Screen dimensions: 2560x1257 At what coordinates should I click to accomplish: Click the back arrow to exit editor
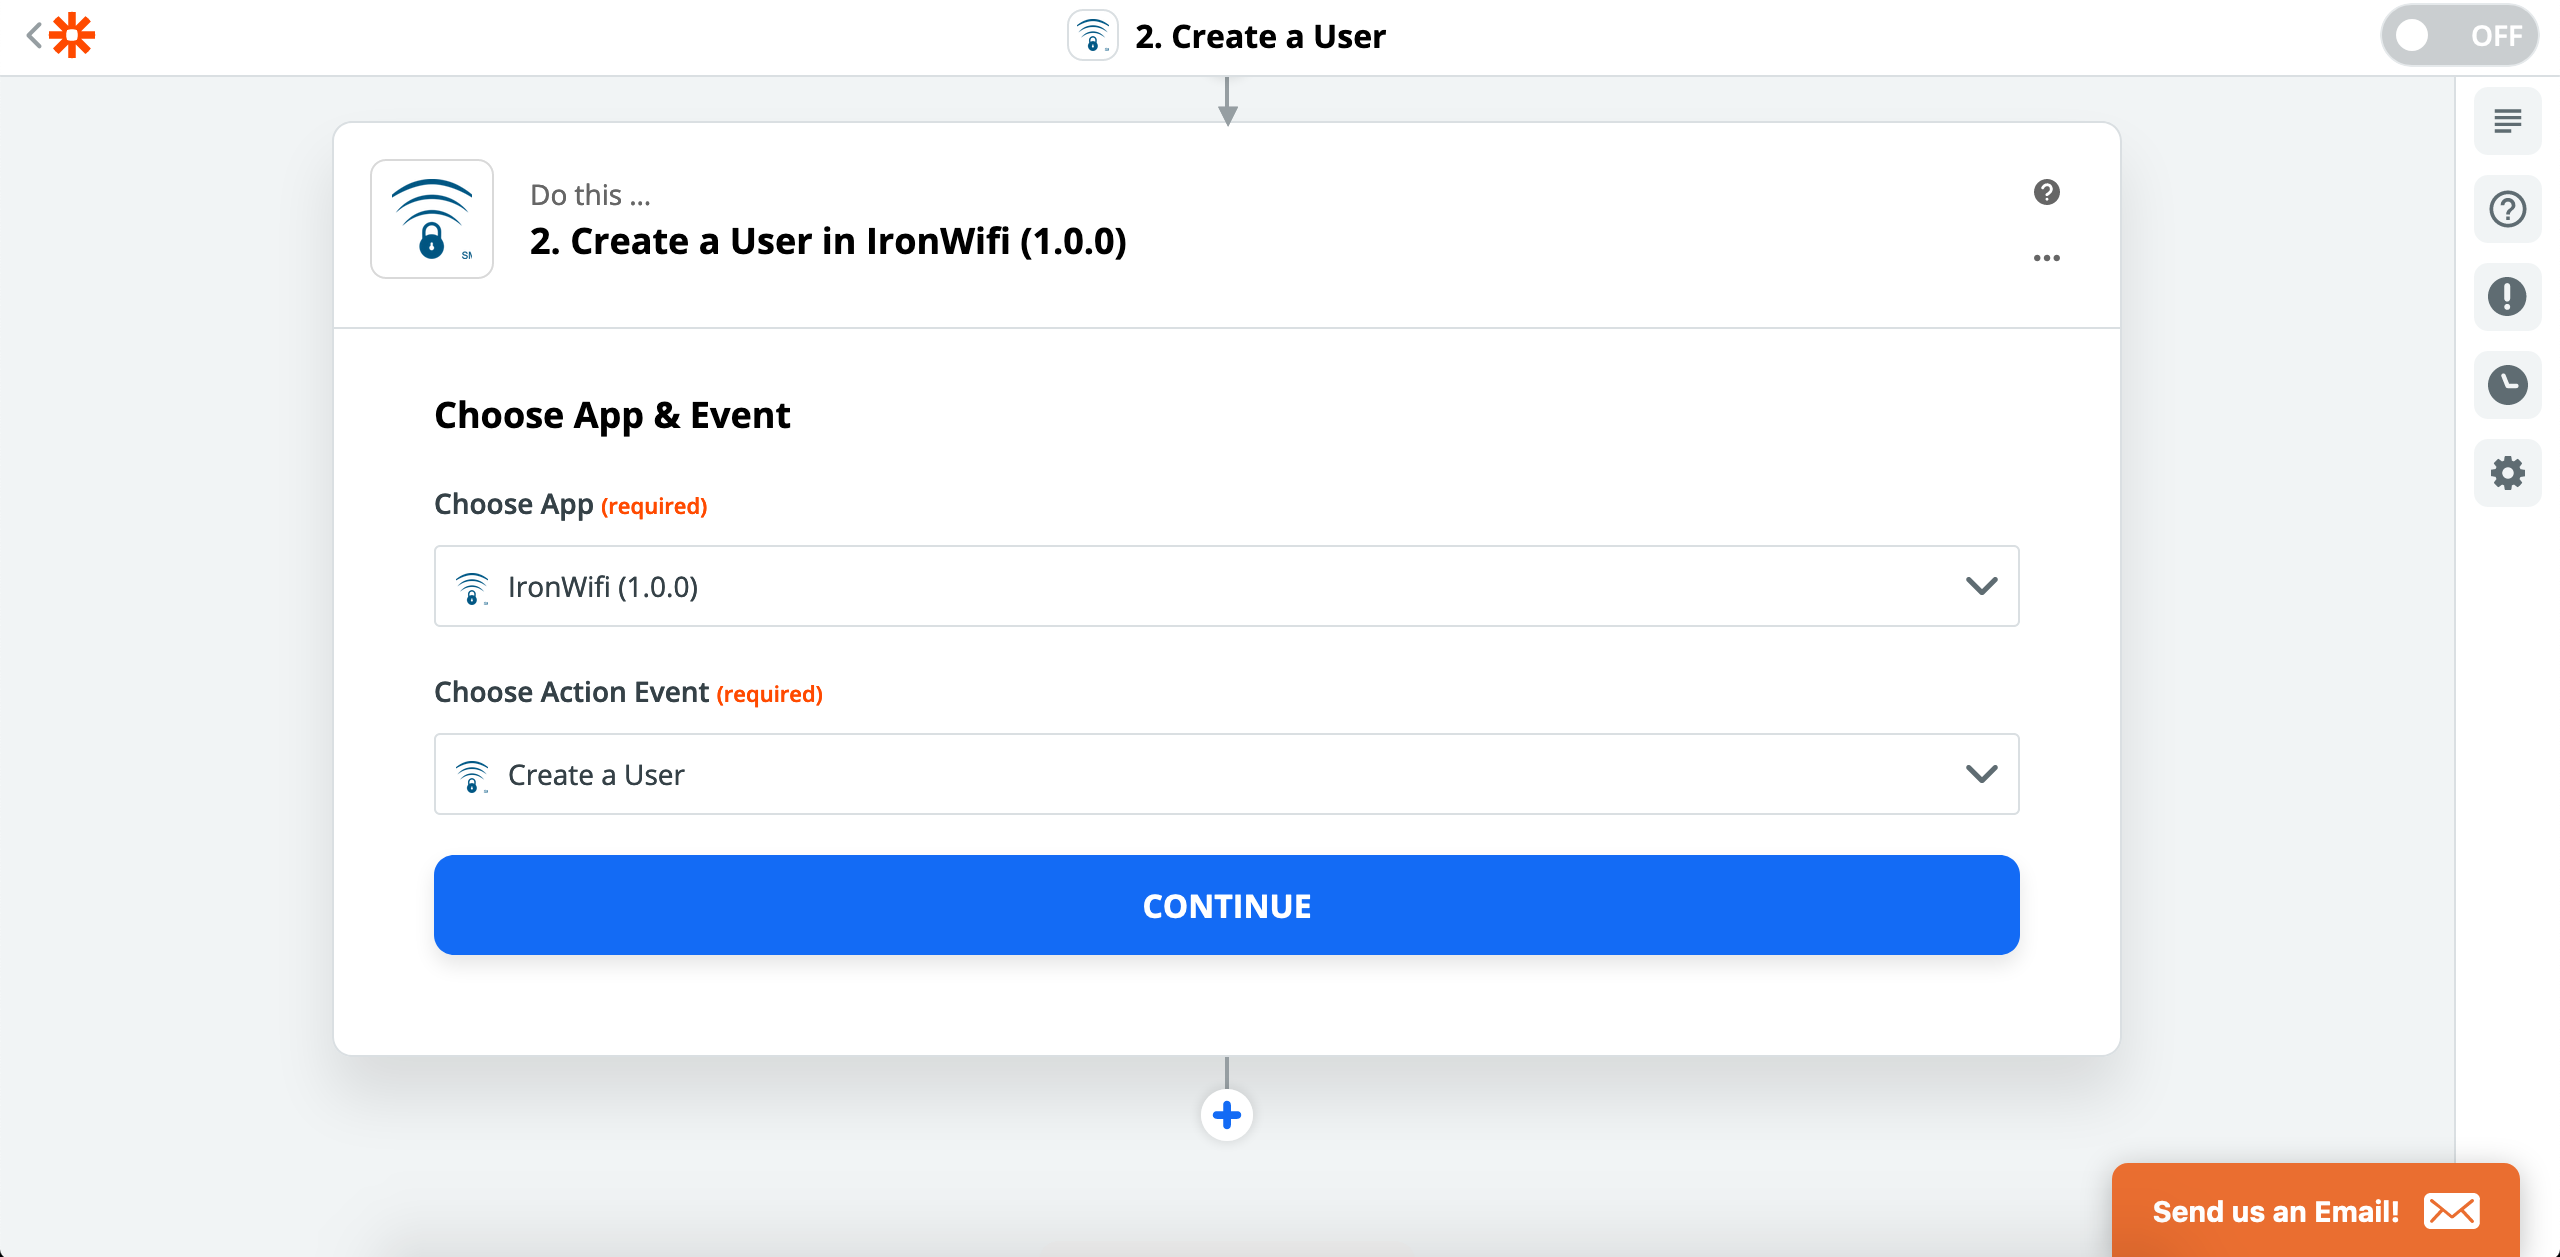(x=33, y=35)
